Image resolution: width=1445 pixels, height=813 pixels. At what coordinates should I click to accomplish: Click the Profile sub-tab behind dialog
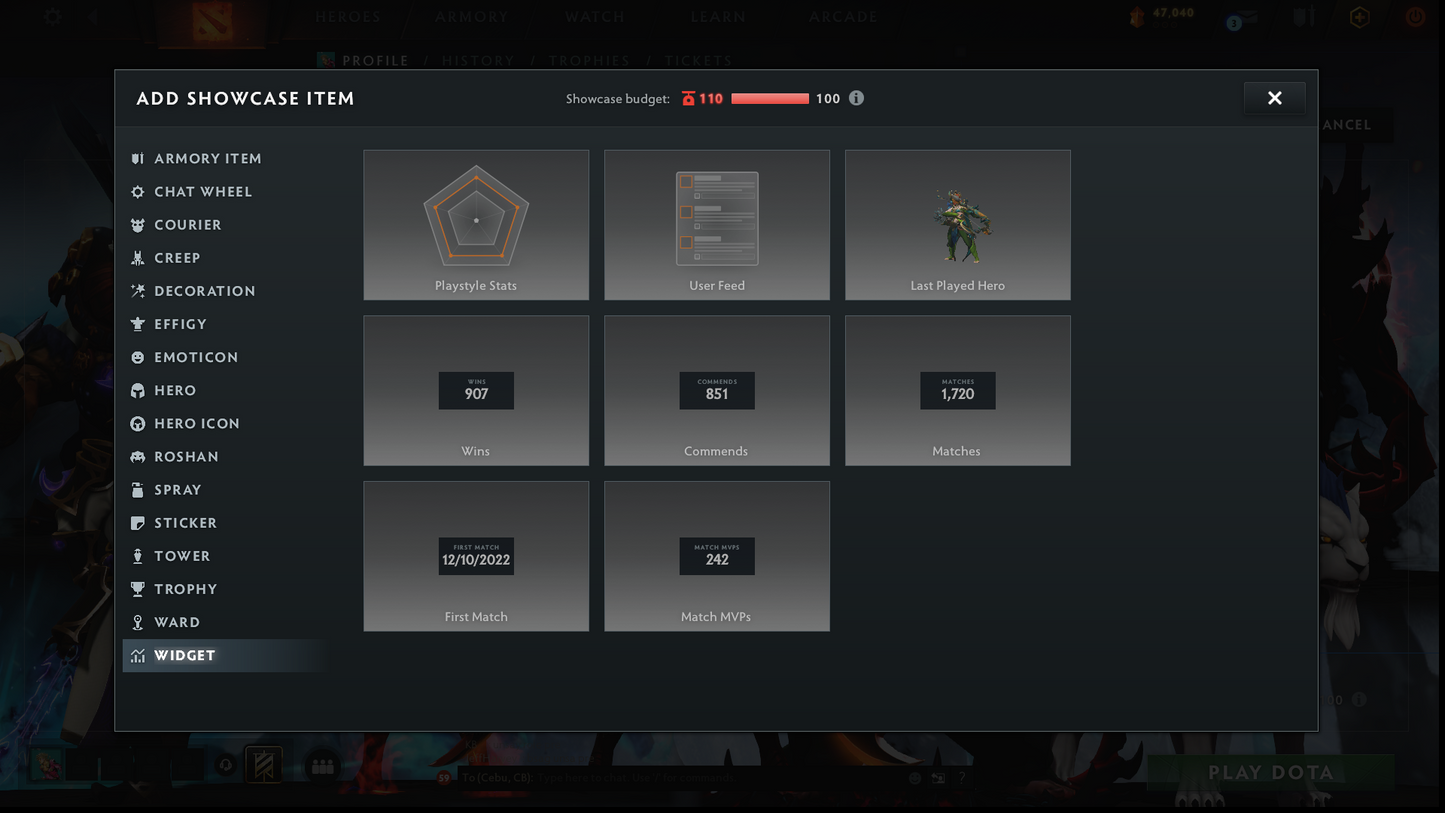pos(375,61)
